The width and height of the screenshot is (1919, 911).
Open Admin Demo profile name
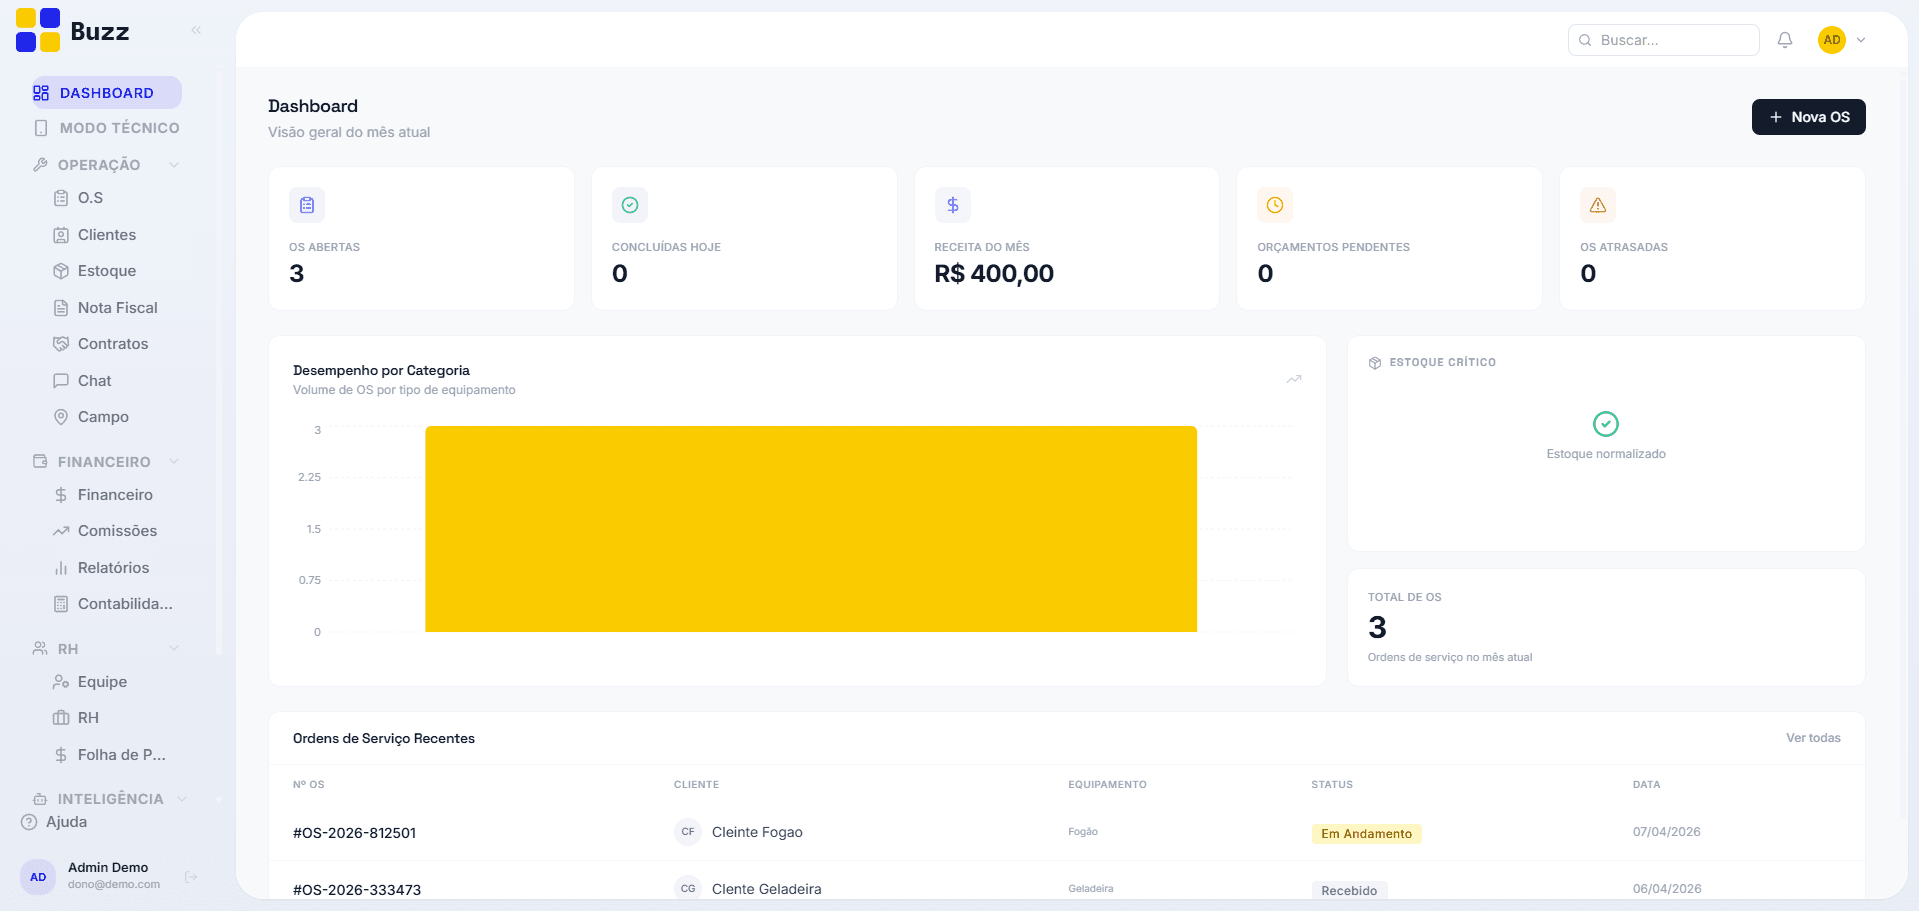108,867
